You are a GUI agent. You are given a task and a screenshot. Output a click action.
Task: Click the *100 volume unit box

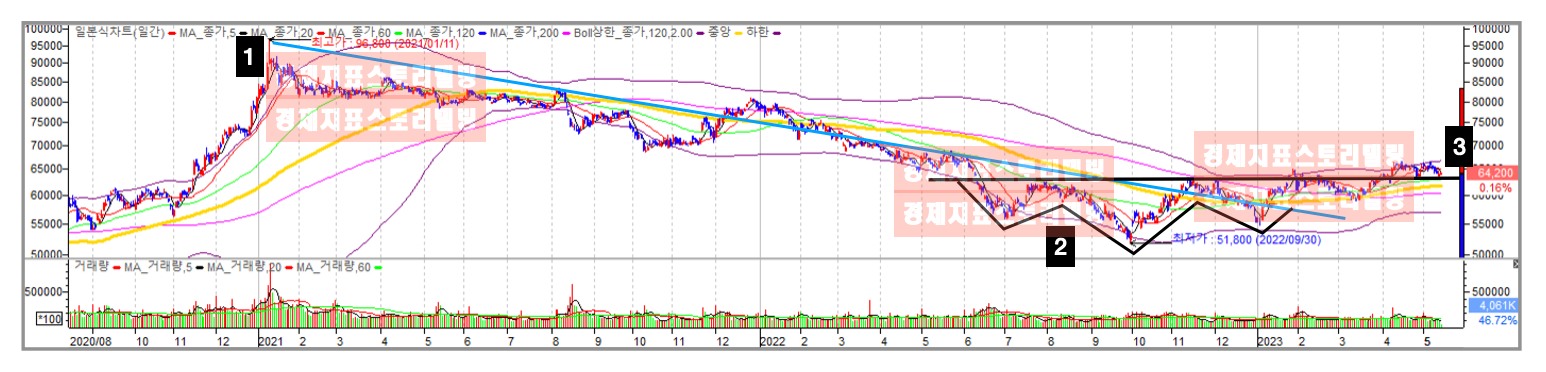49,319
